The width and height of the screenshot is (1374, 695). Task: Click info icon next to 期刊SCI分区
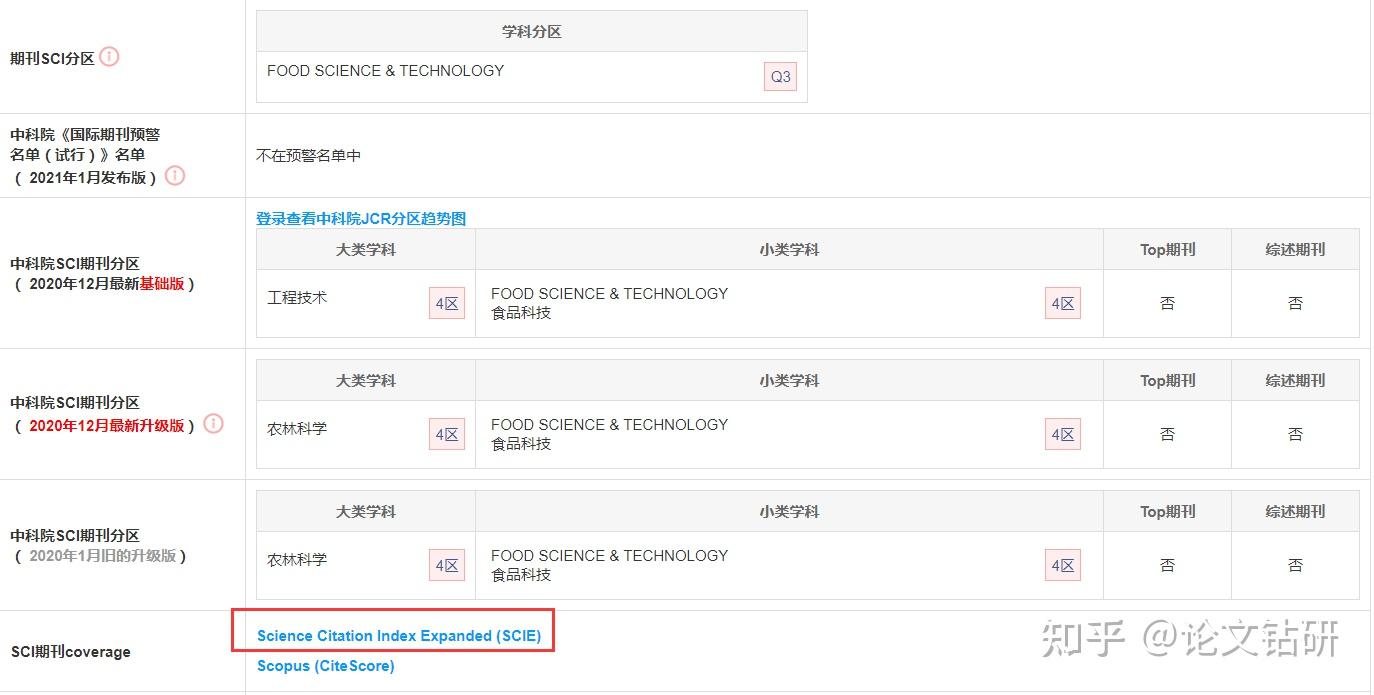tap(110, 57)
